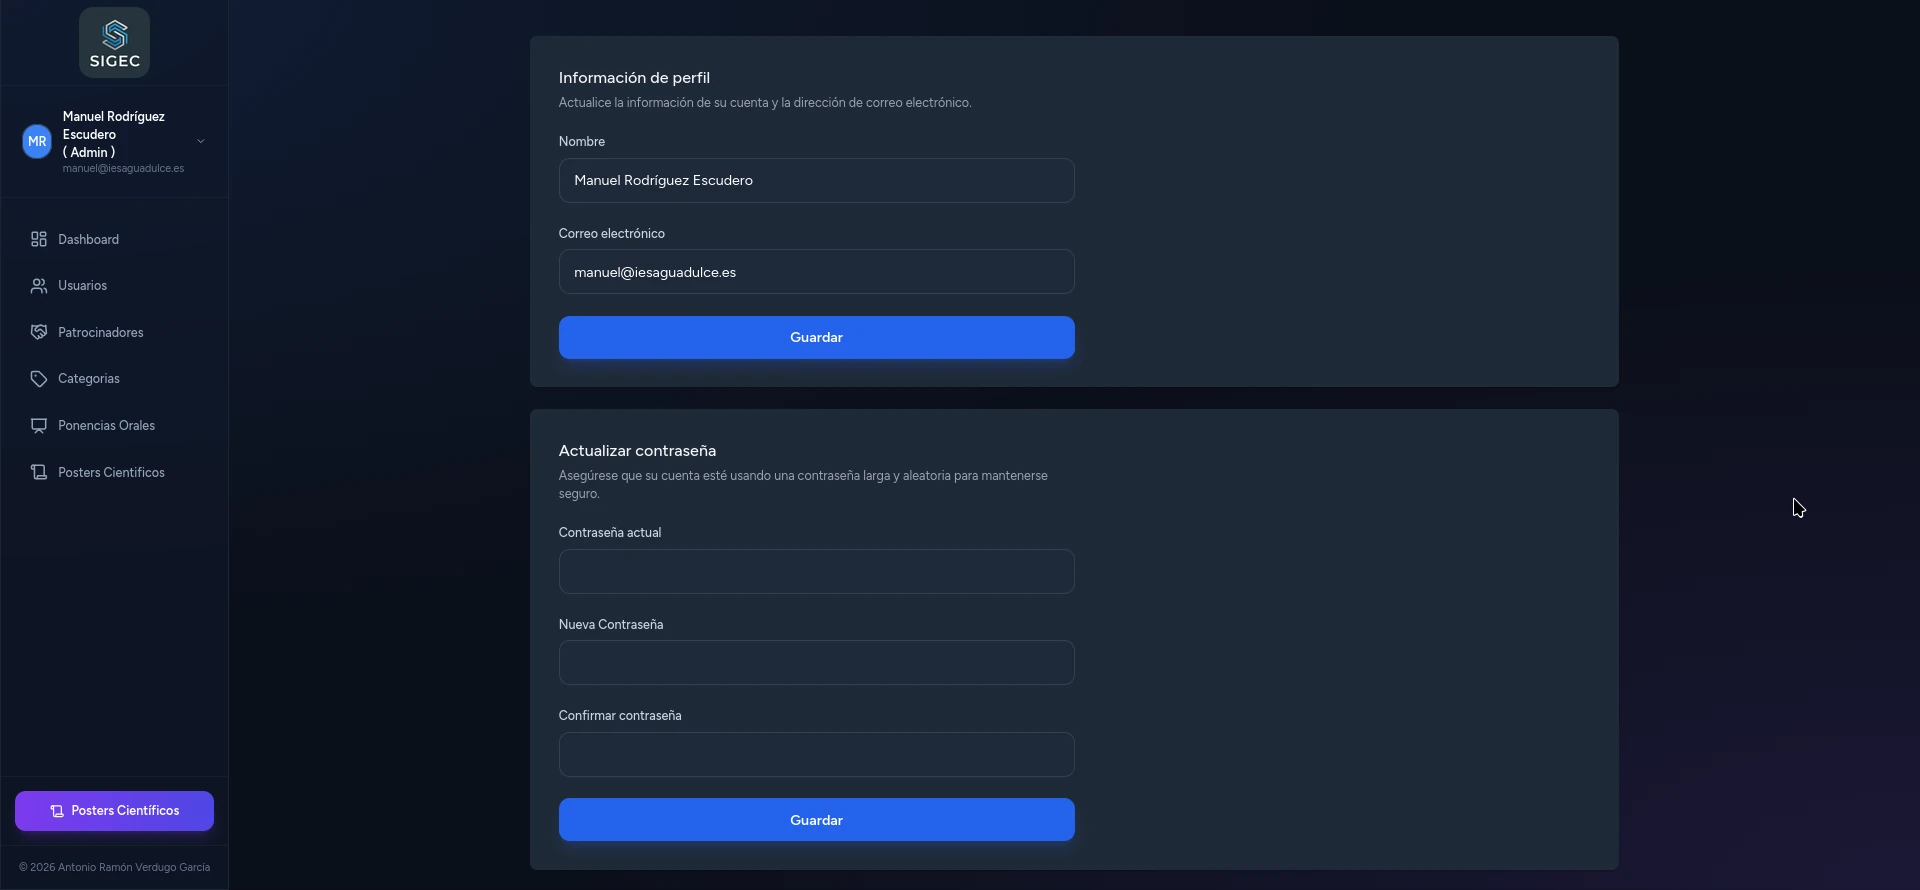Save the new password with Guardar

click(x=816, y=820)
